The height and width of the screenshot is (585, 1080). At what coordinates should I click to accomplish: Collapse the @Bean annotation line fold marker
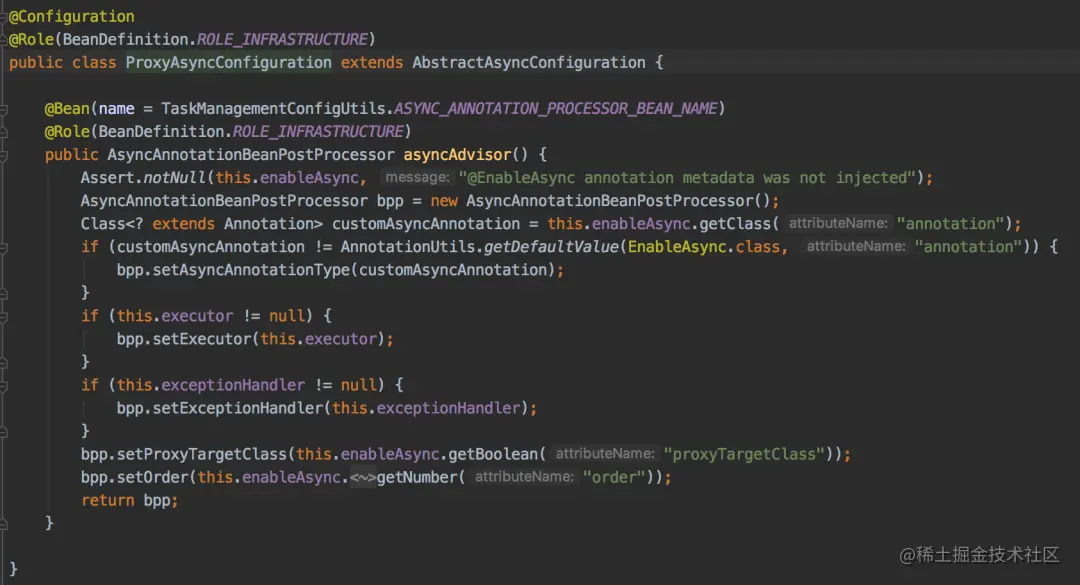[3, 110]
